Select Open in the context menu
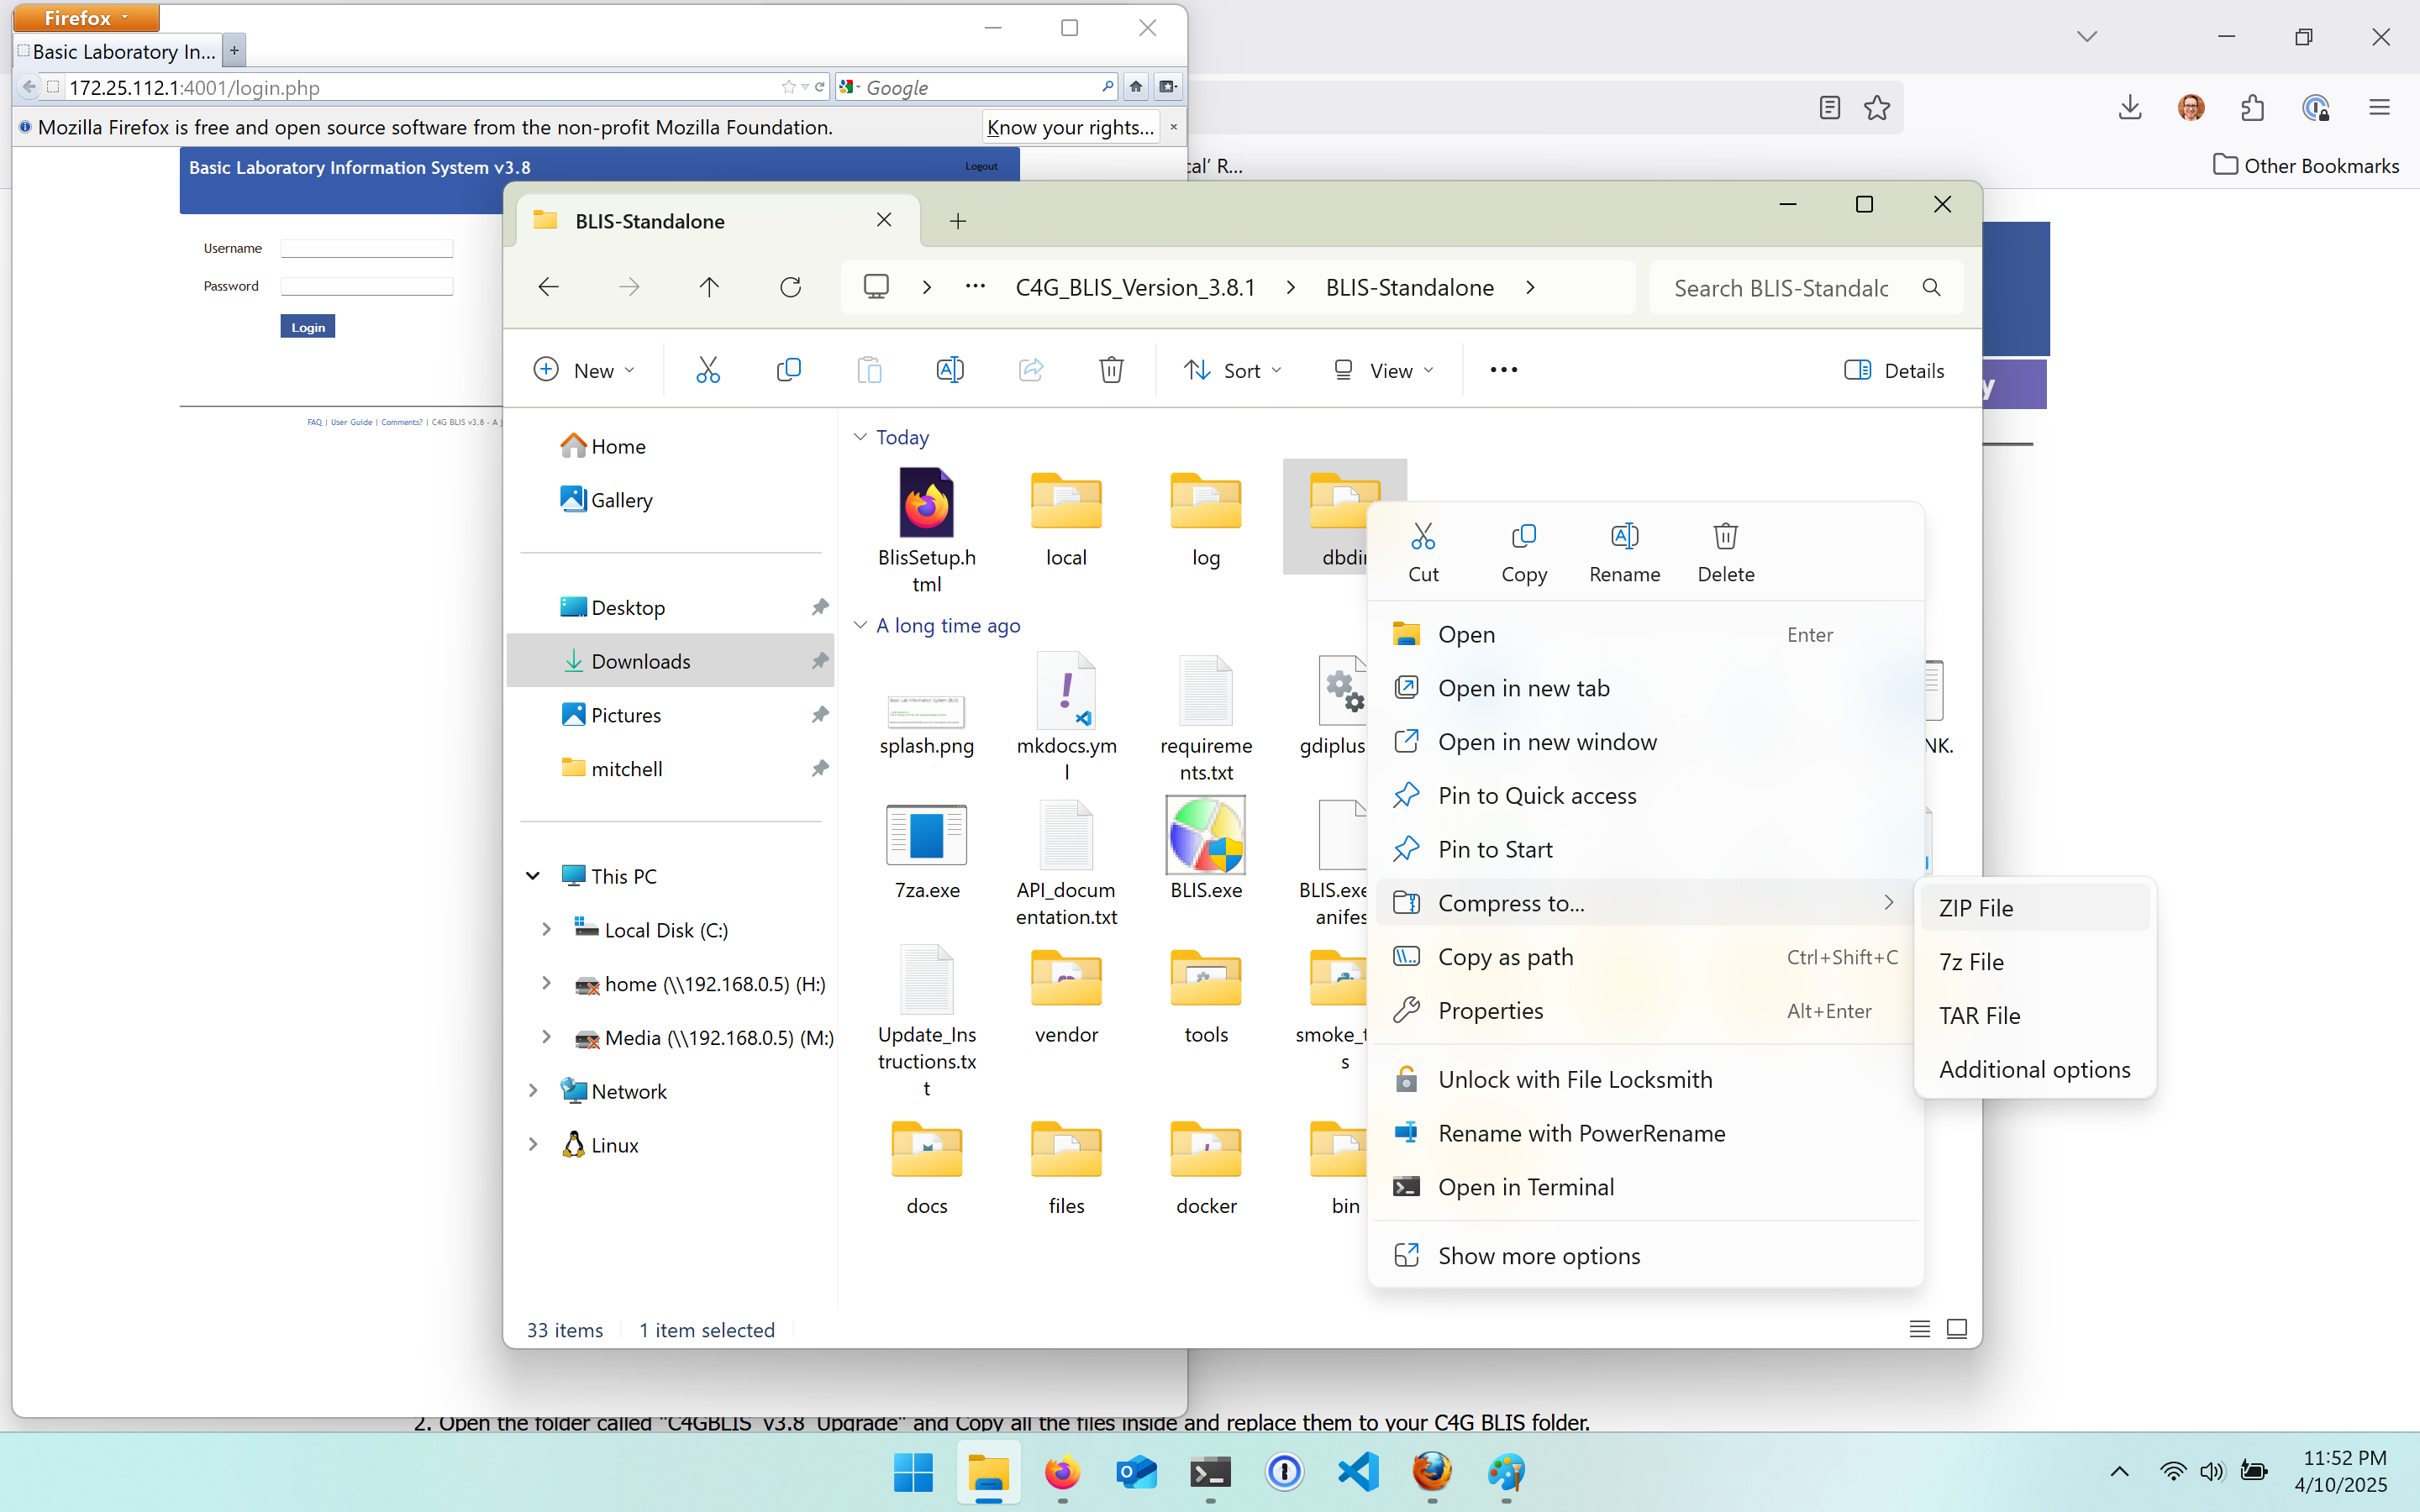 click(1645, 634)
